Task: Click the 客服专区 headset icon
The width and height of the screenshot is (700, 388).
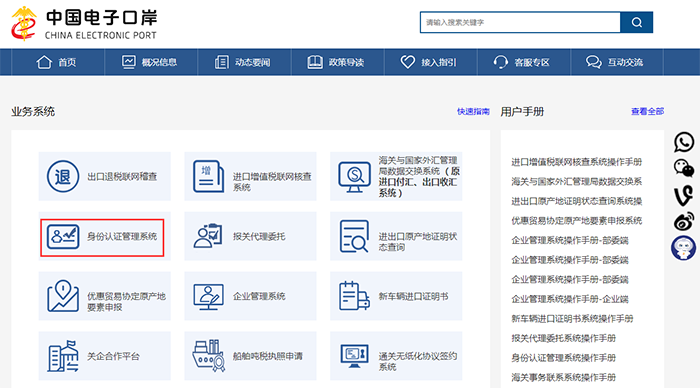Action: [x=500, y=62]
